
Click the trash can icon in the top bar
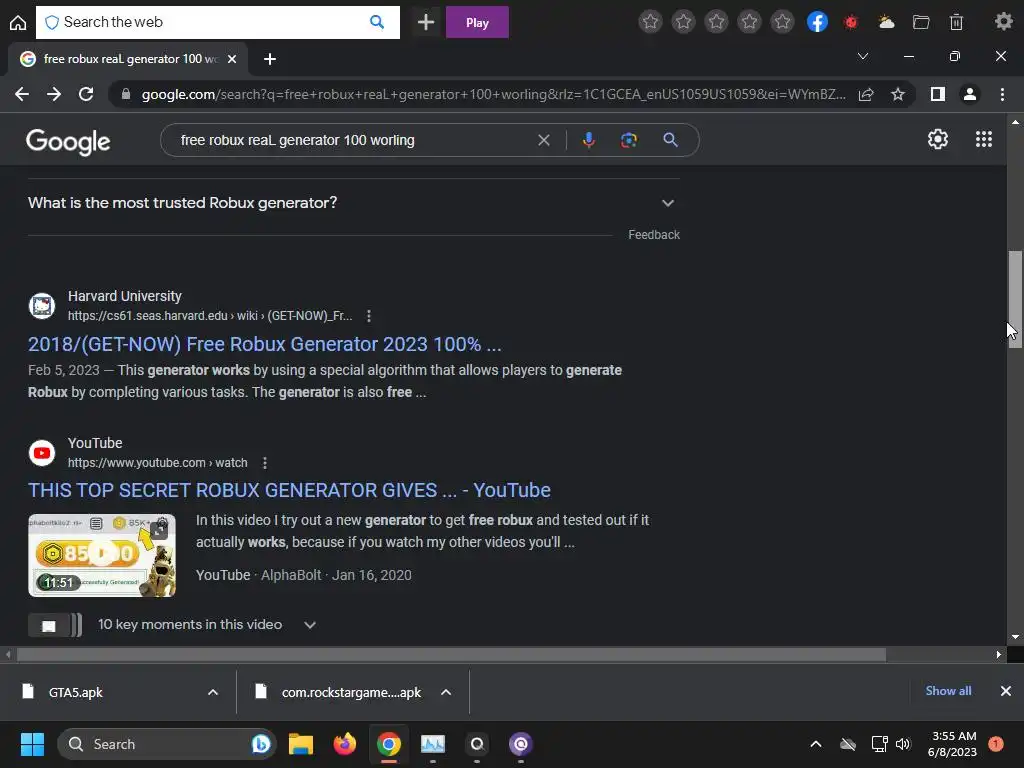pyautogui.click(x=956, y=22)
